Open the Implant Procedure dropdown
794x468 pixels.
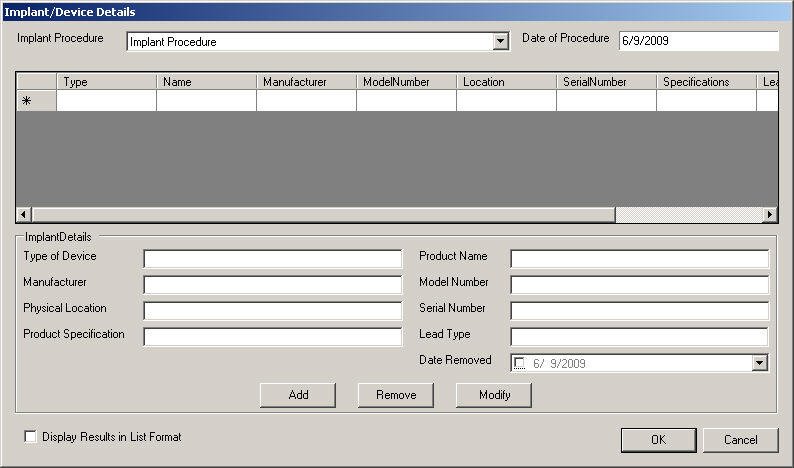[502, 42]
